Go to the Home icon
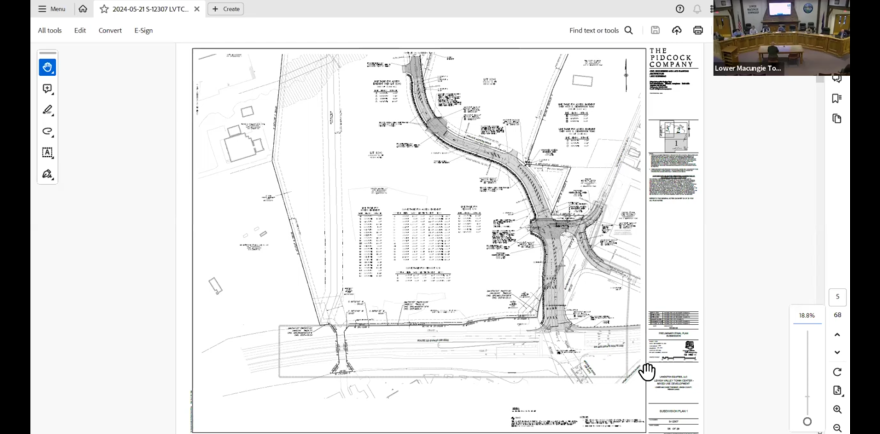Image resolution: width=880 pixels, height=434 pixels. tap(83, 9)
